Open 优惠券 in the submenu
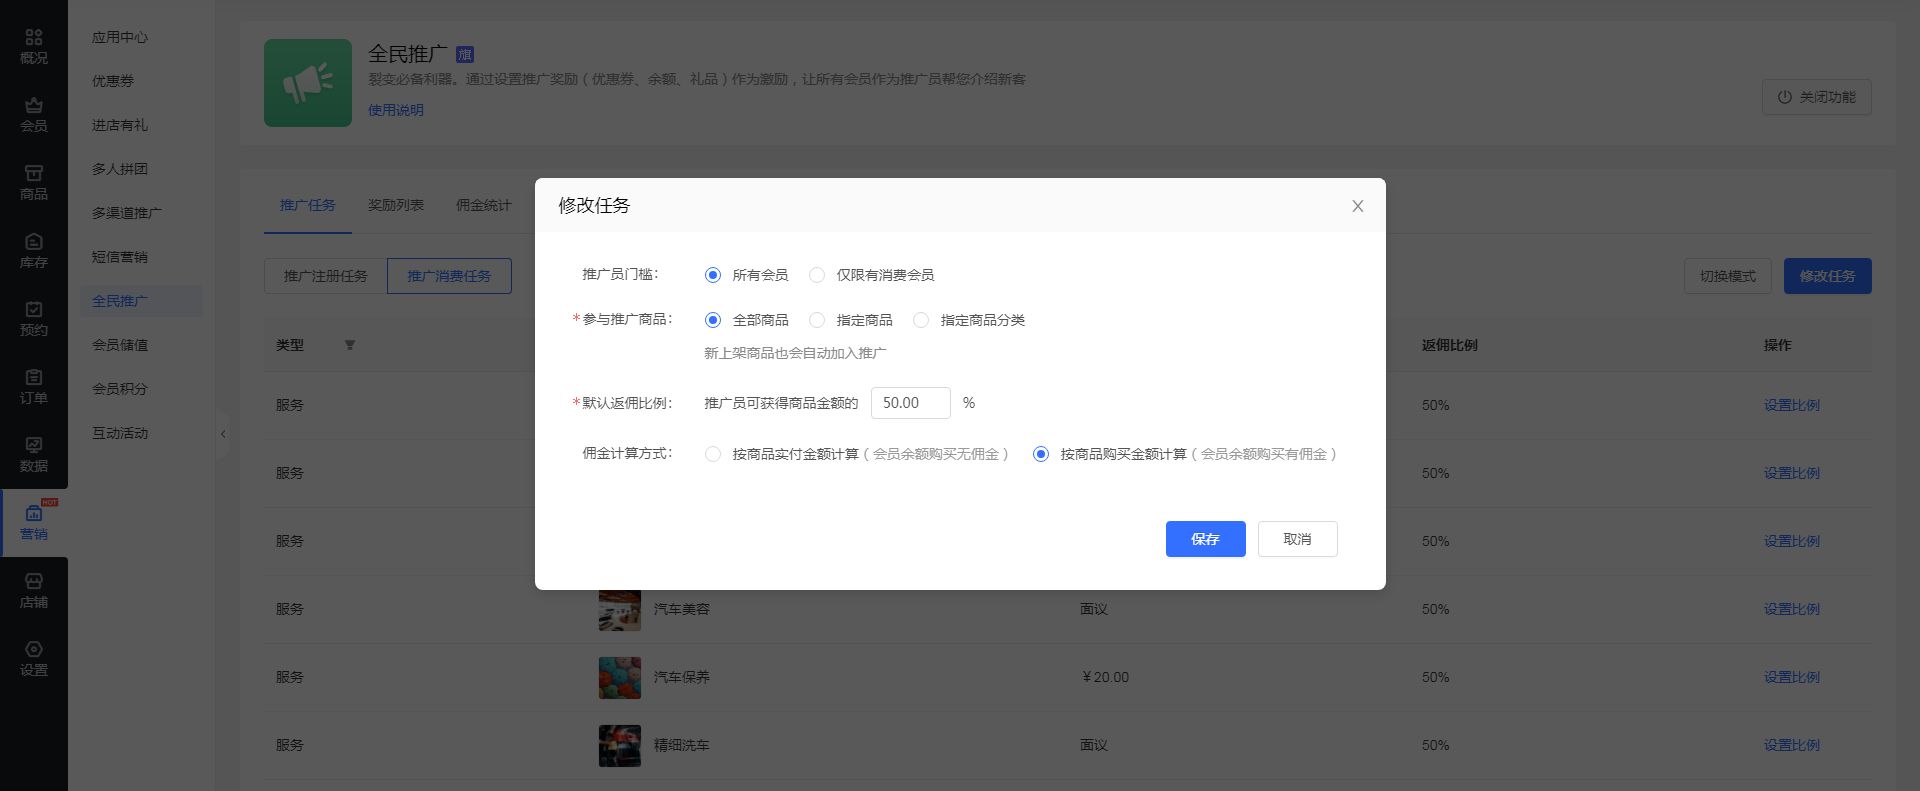 coord(113,81)
